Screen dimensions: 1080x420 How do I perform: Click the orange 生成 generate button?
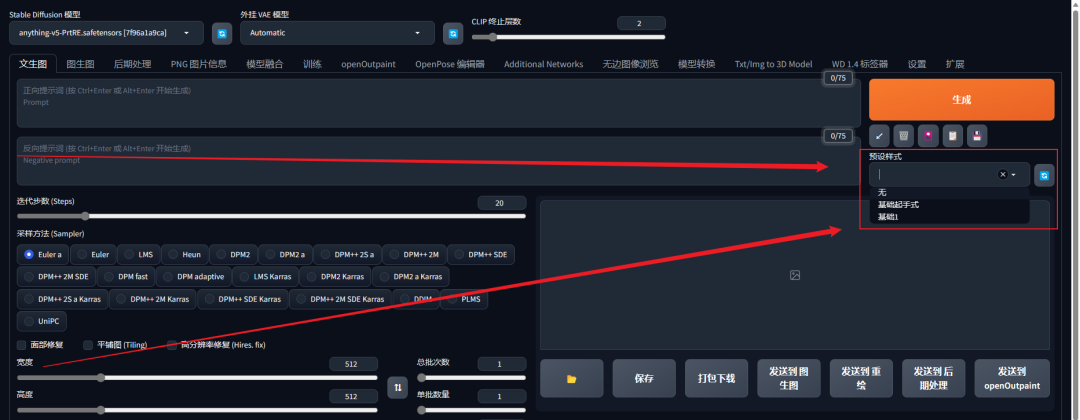pos(962,100)
